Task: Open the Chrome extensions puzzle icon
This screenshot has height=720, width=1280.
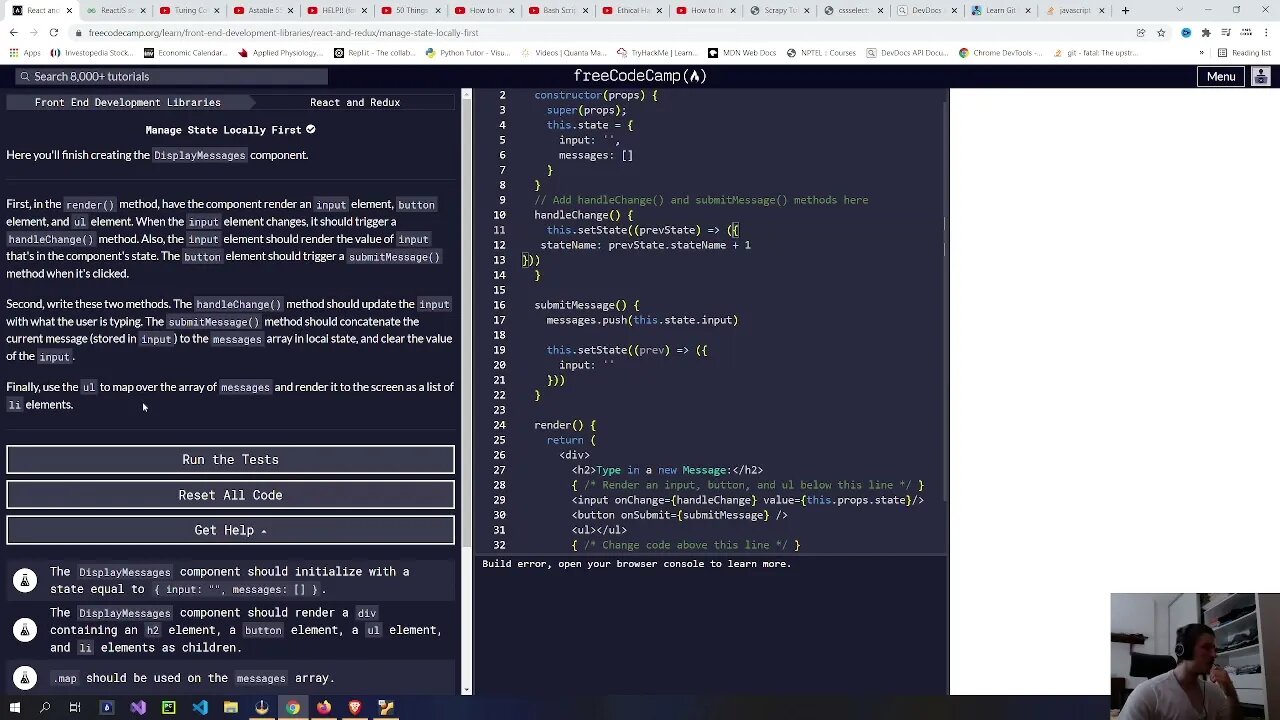Action: pyautogui.click(x=1208, y=32)
